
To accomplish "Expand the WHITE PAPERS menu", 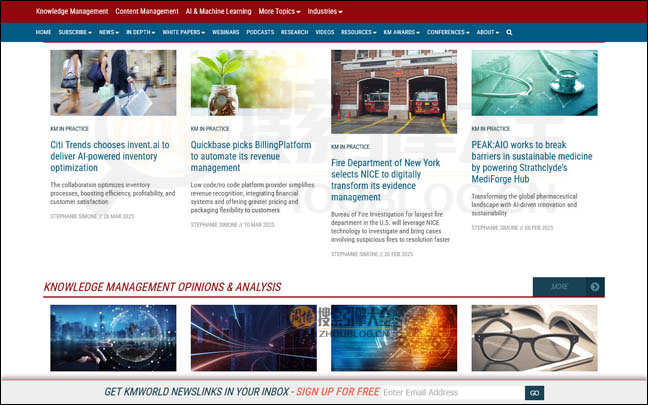I will tap(183, 32).
